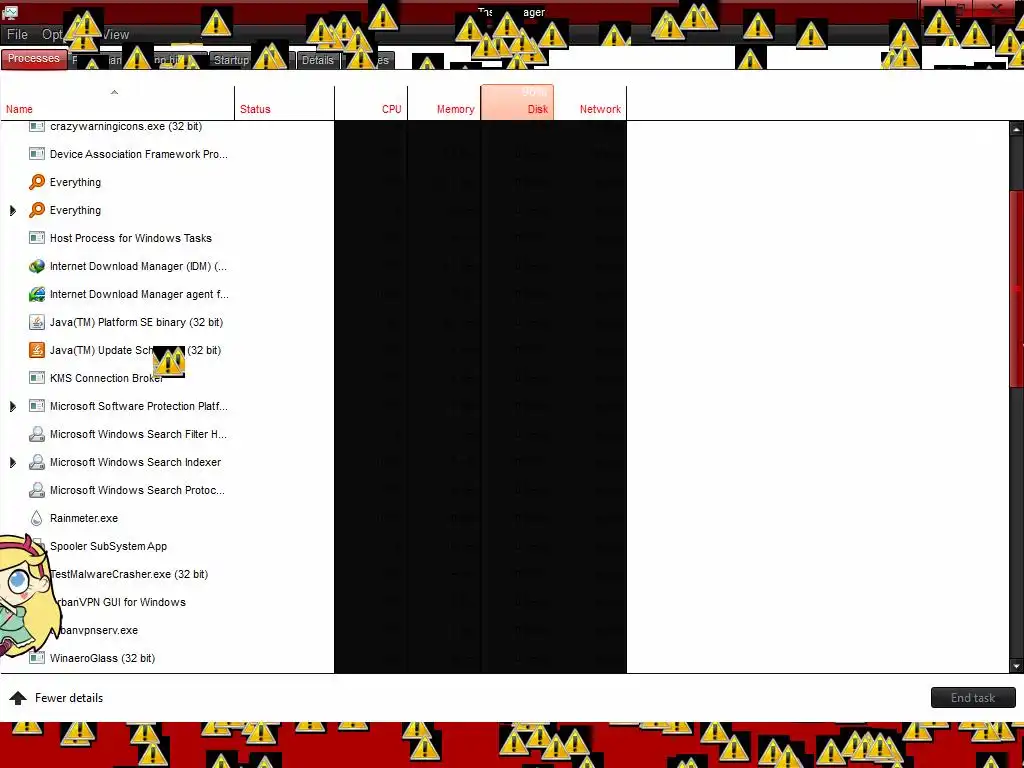Expand Microsoft Windows Search Indexer row

coord(12,462)
